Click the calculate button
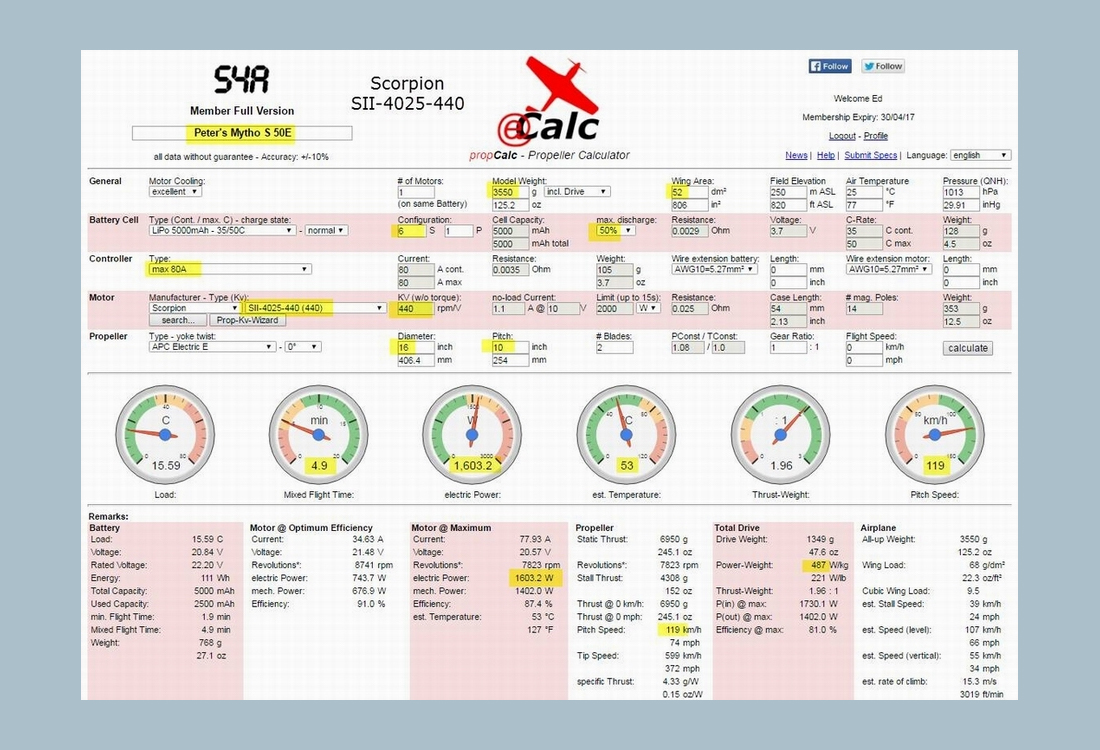The height and width of the screenshot is (750, 1100). (967, 348)
